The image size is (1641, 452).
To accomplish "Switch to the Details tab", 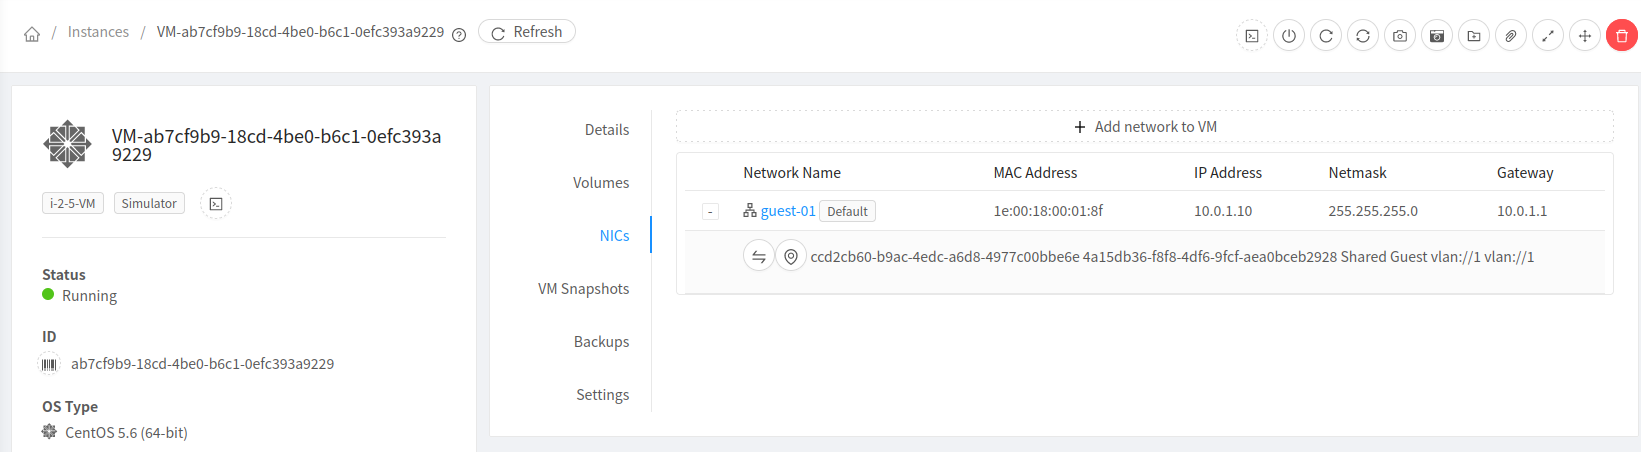I will point(607,130).
